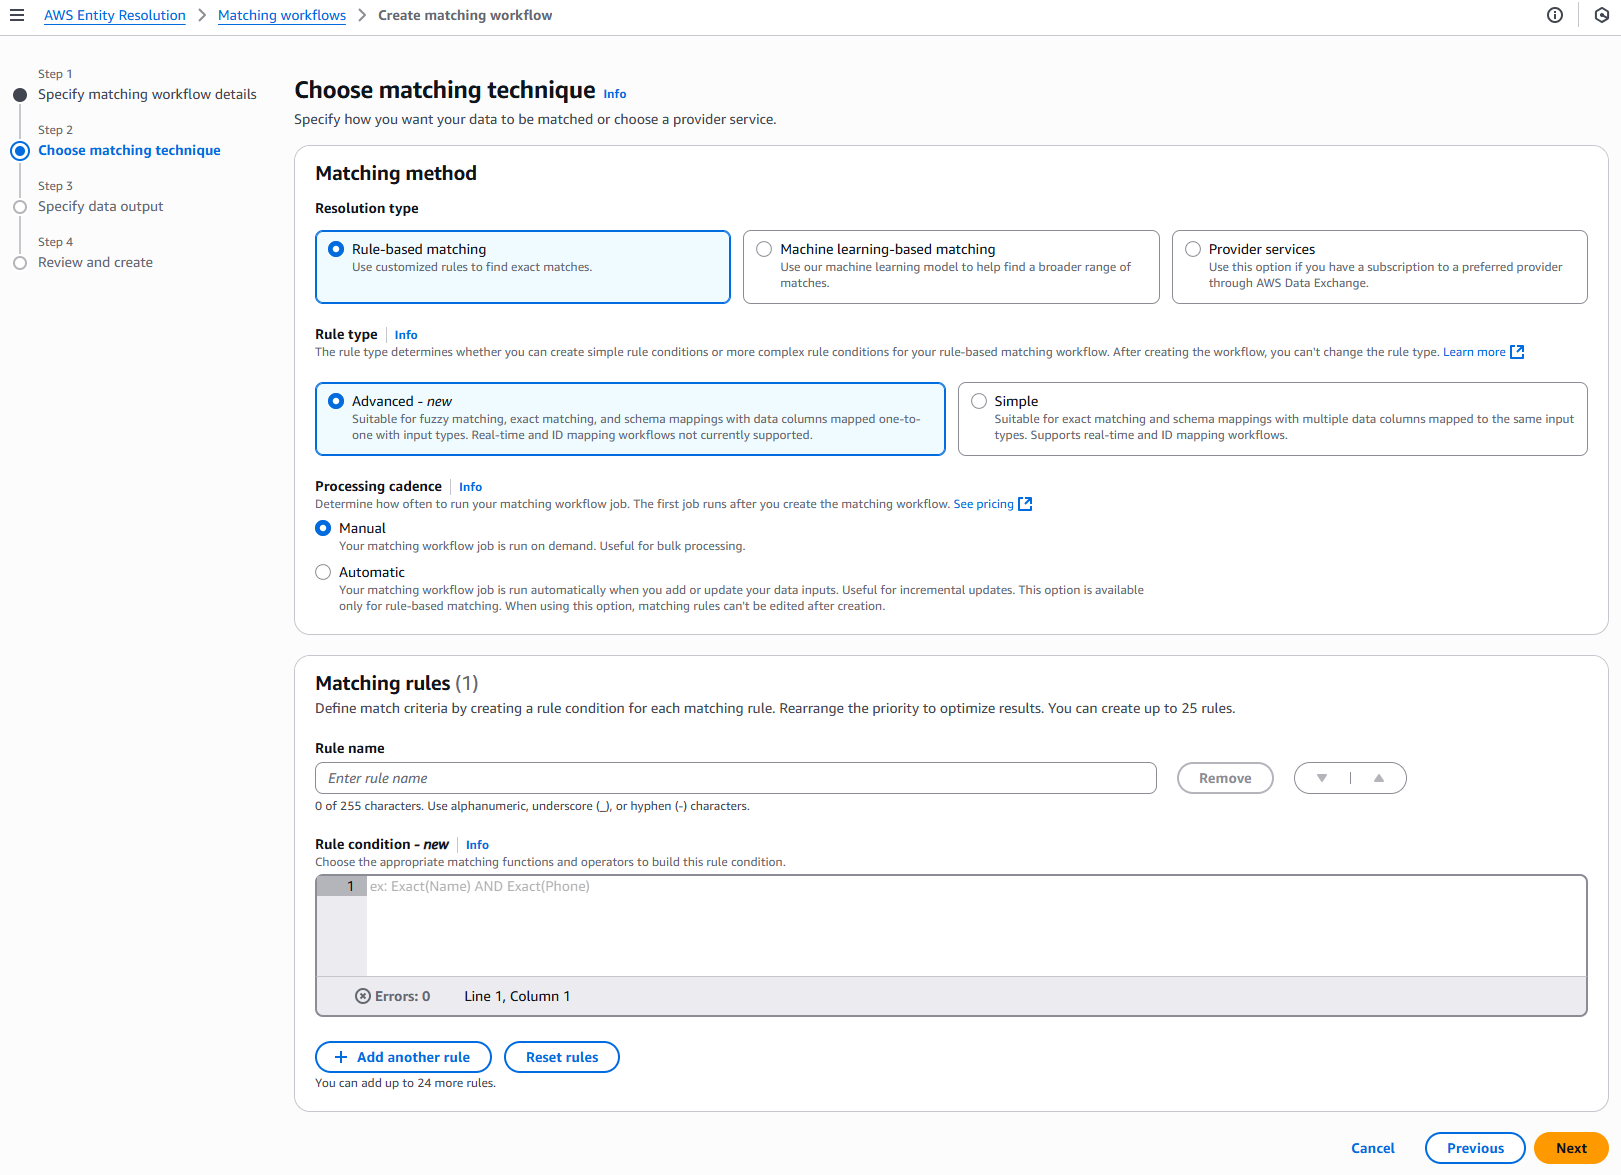Click the up arrow to raise rule priority
The width and height of the screenshot is (1621, 1175).
click(x=1379, y=778)
